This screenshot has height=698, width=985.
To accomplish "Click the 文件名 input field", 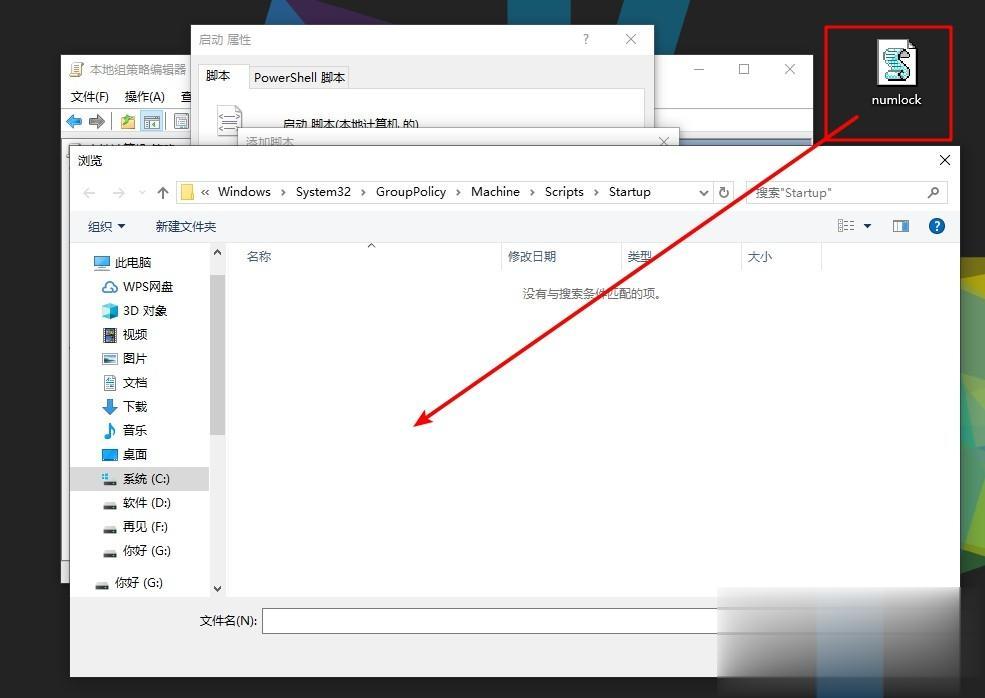I will [490, 621].
